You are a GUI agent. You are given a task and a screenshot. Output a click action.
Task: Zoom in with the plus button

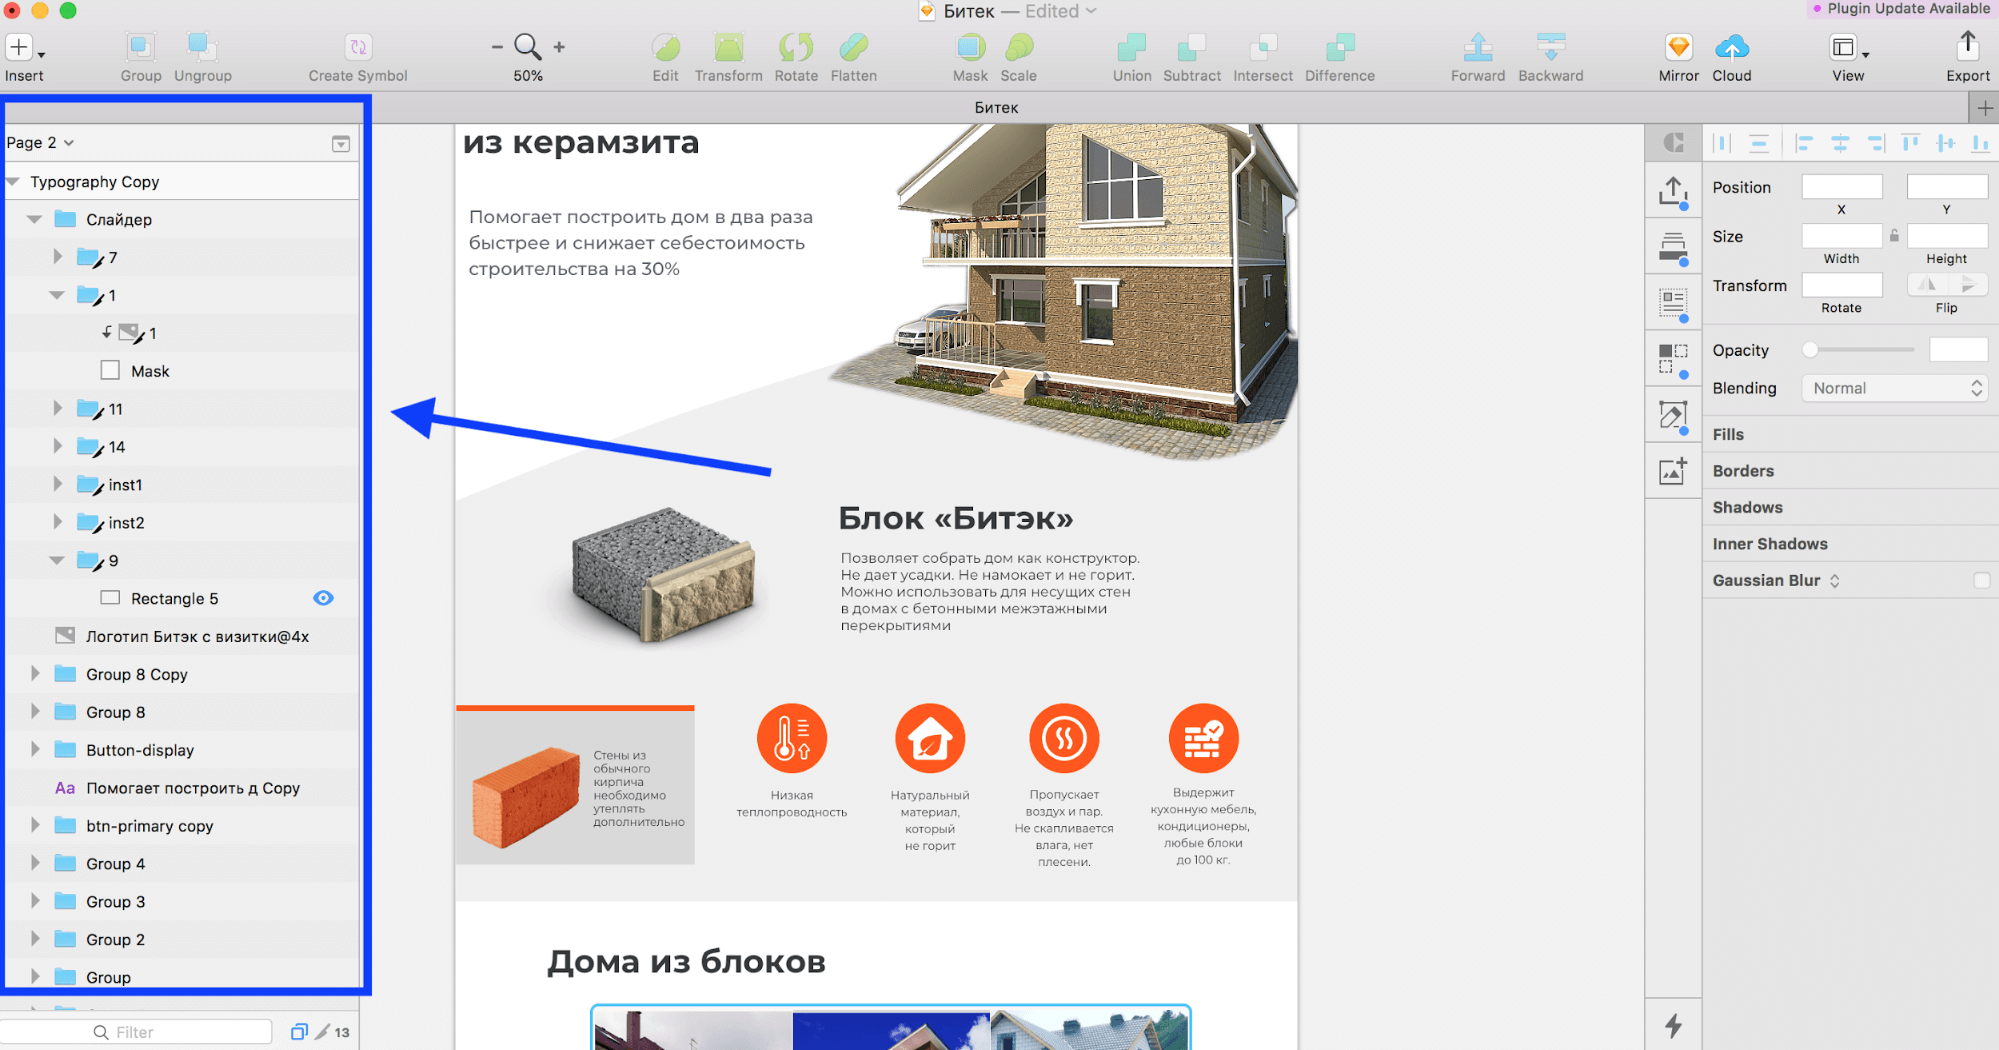559,47
